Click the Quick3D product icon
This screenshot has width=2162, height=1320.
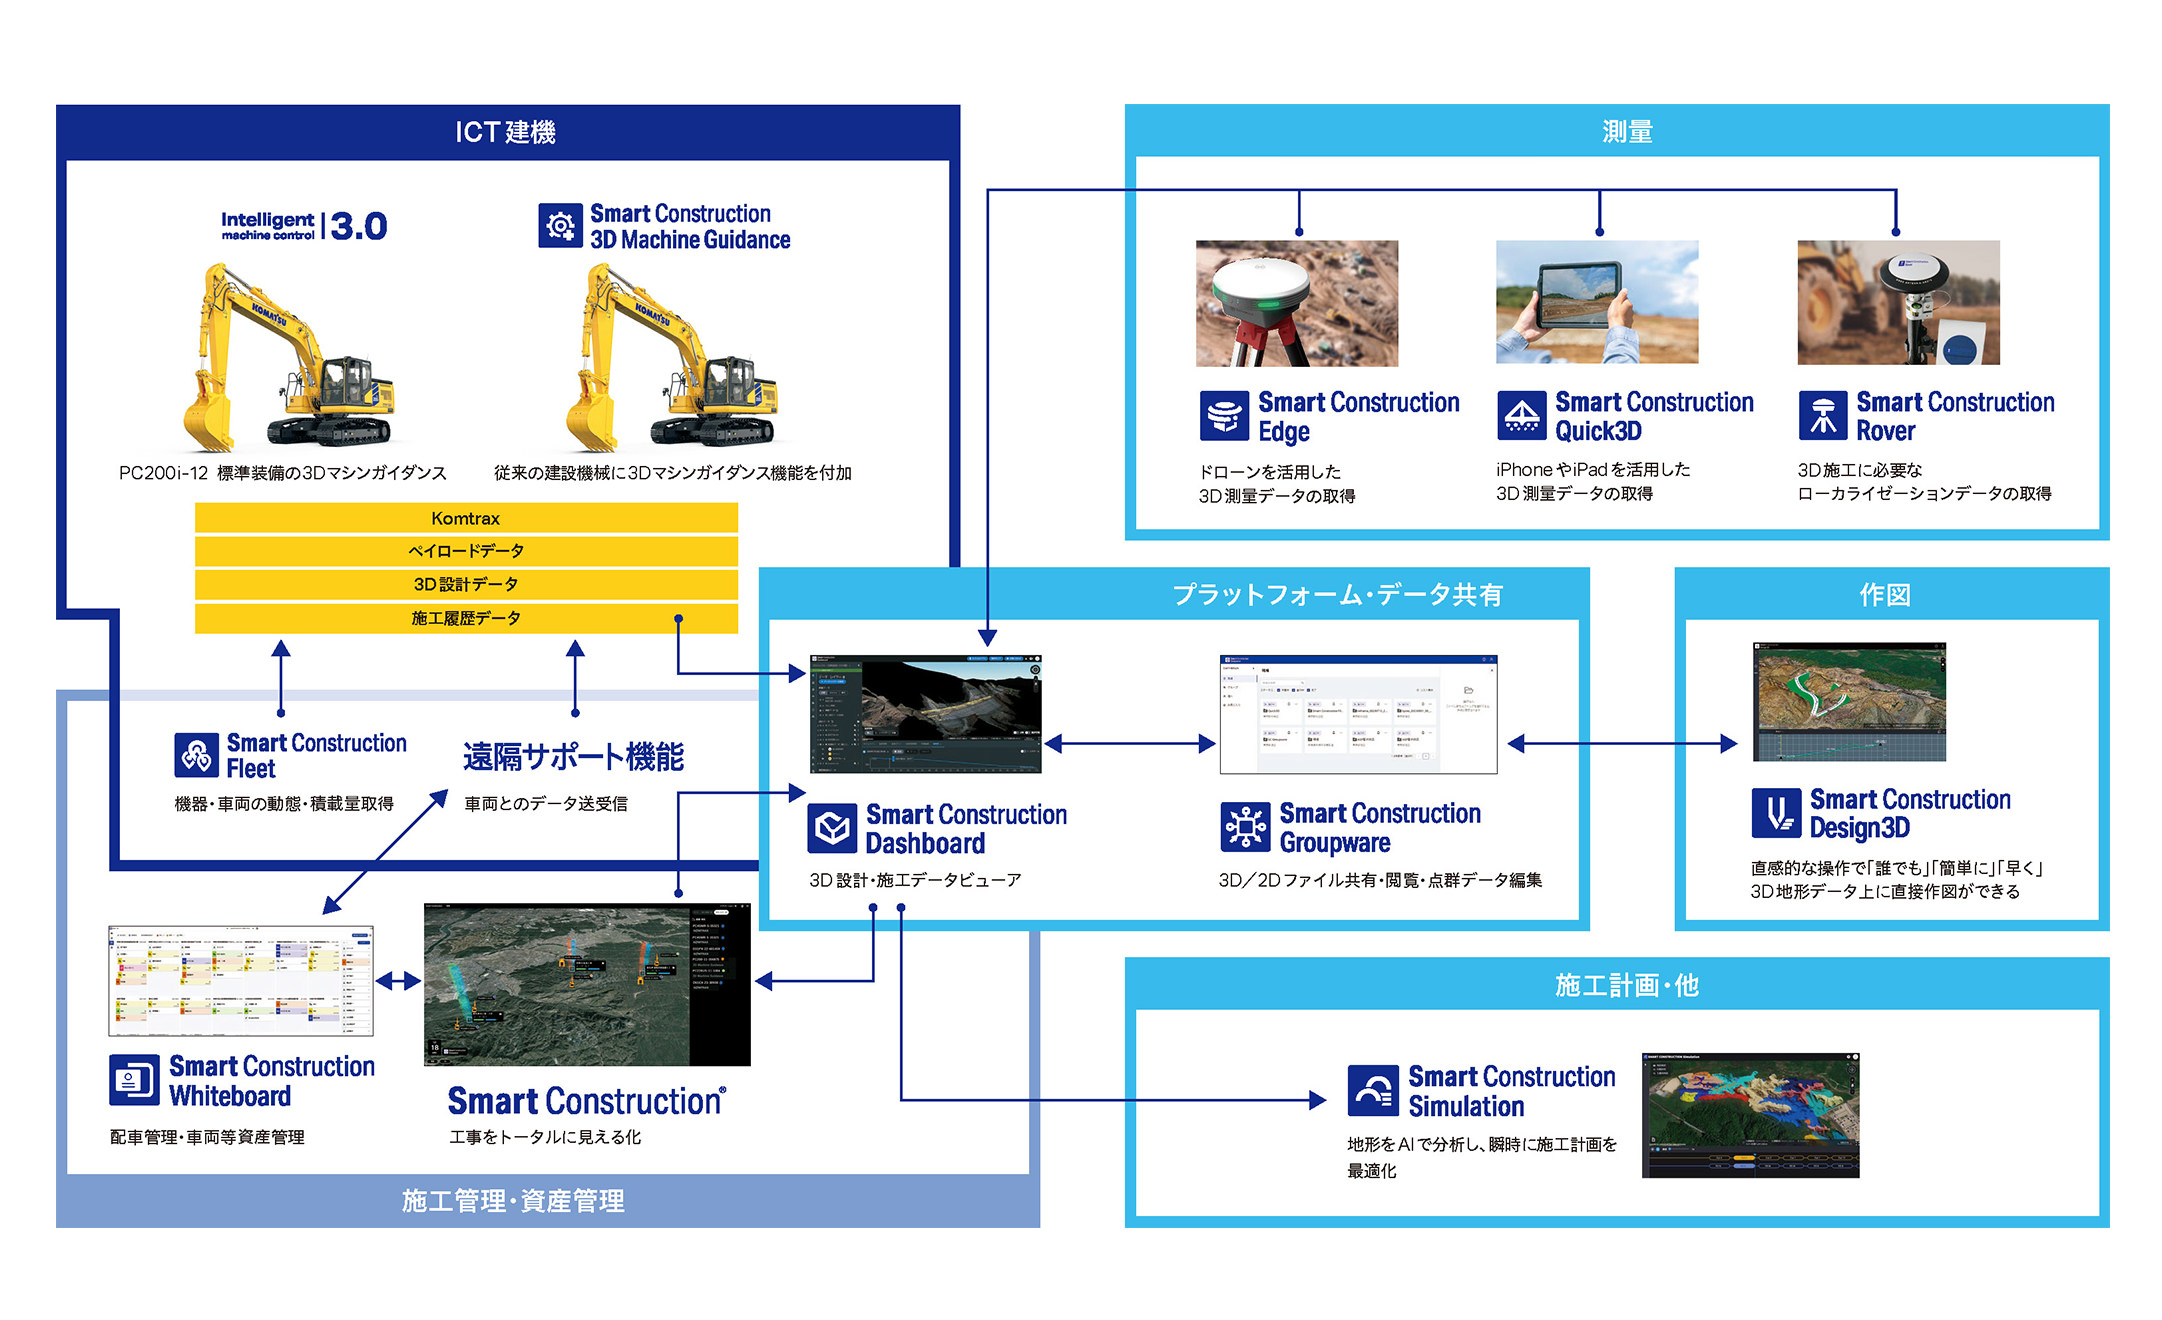point(1521,415)
